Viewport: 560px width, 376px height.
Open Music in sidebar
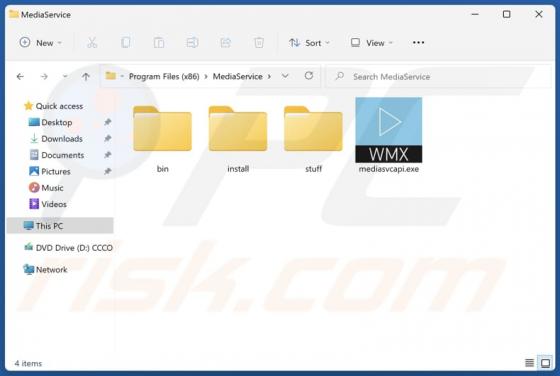coord(46,188)
